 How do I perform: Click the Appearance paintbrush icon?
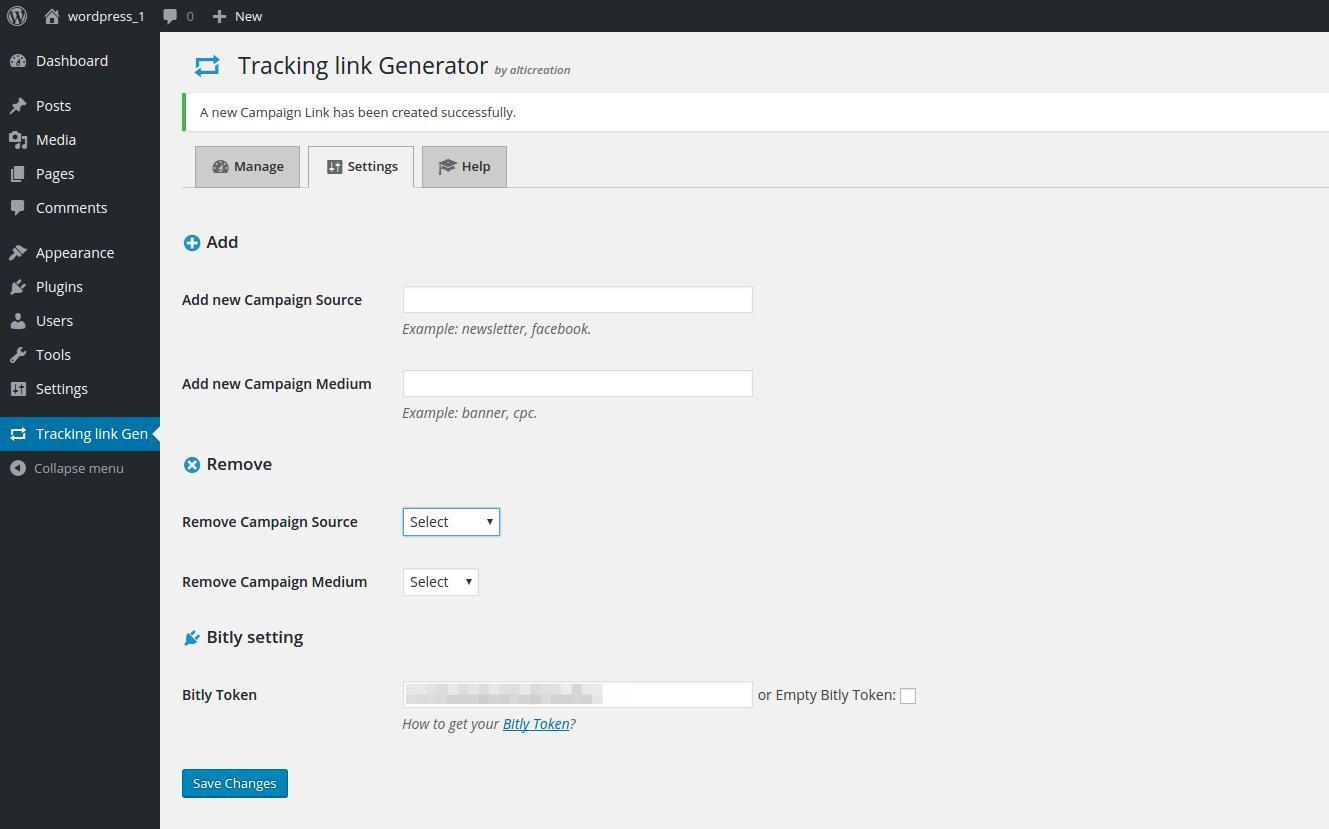[x=18, y=253]
